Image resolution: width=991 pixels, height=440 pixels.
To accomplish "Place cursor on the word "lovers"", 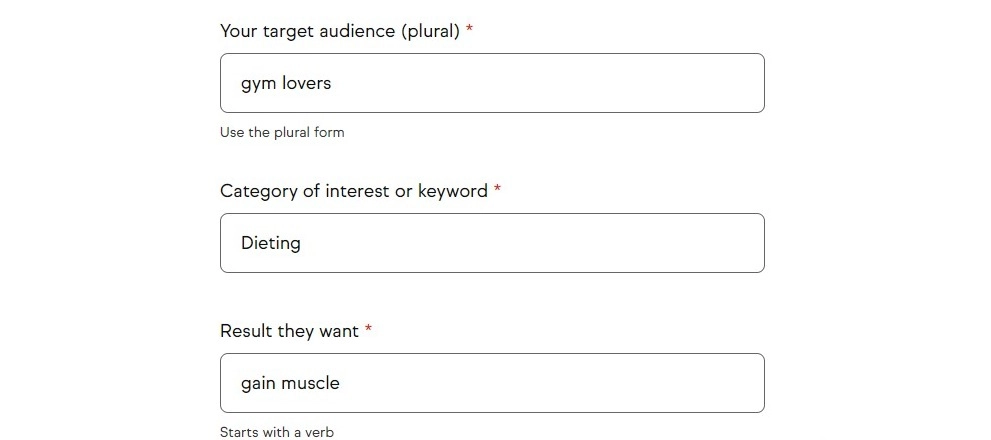I will (306, 83).
